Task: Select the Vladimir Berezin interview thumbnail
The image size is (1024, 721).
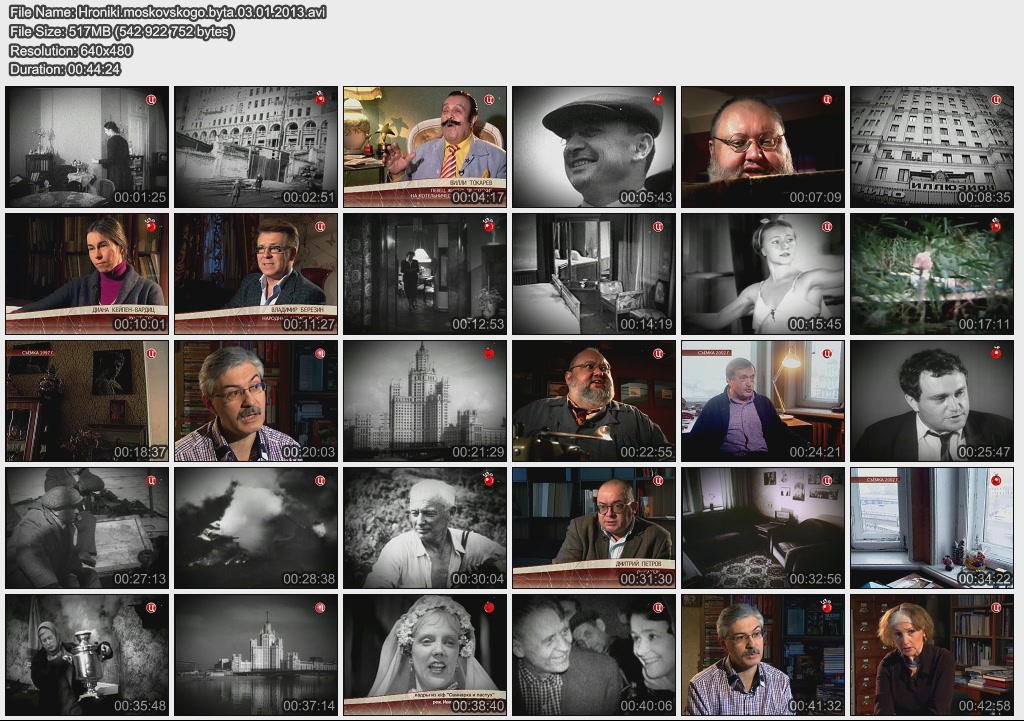Action: pos(256,273)
